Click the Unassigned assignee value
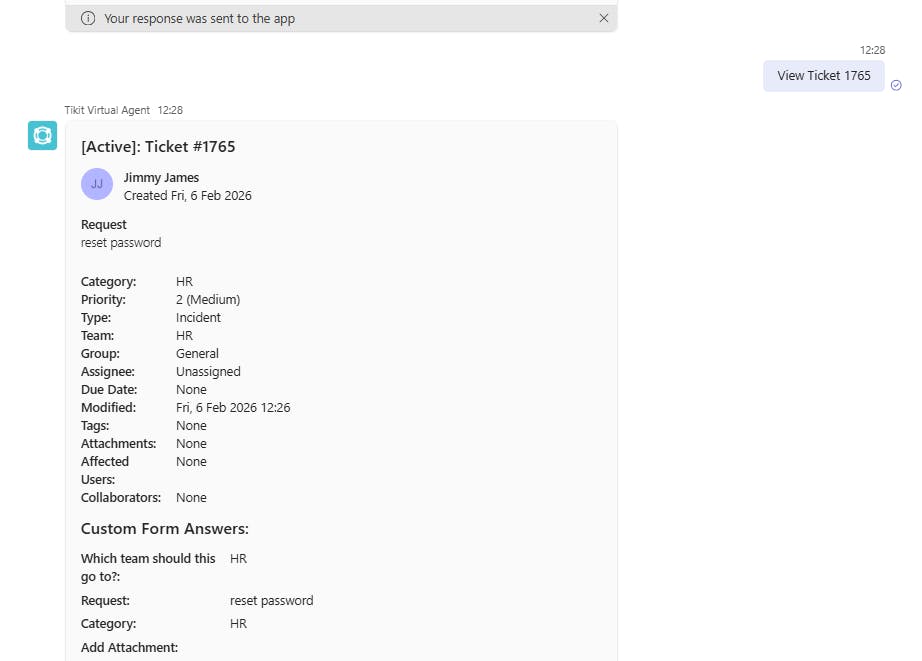The height and width of the screenshot is (661, 922). pos(208,372)
